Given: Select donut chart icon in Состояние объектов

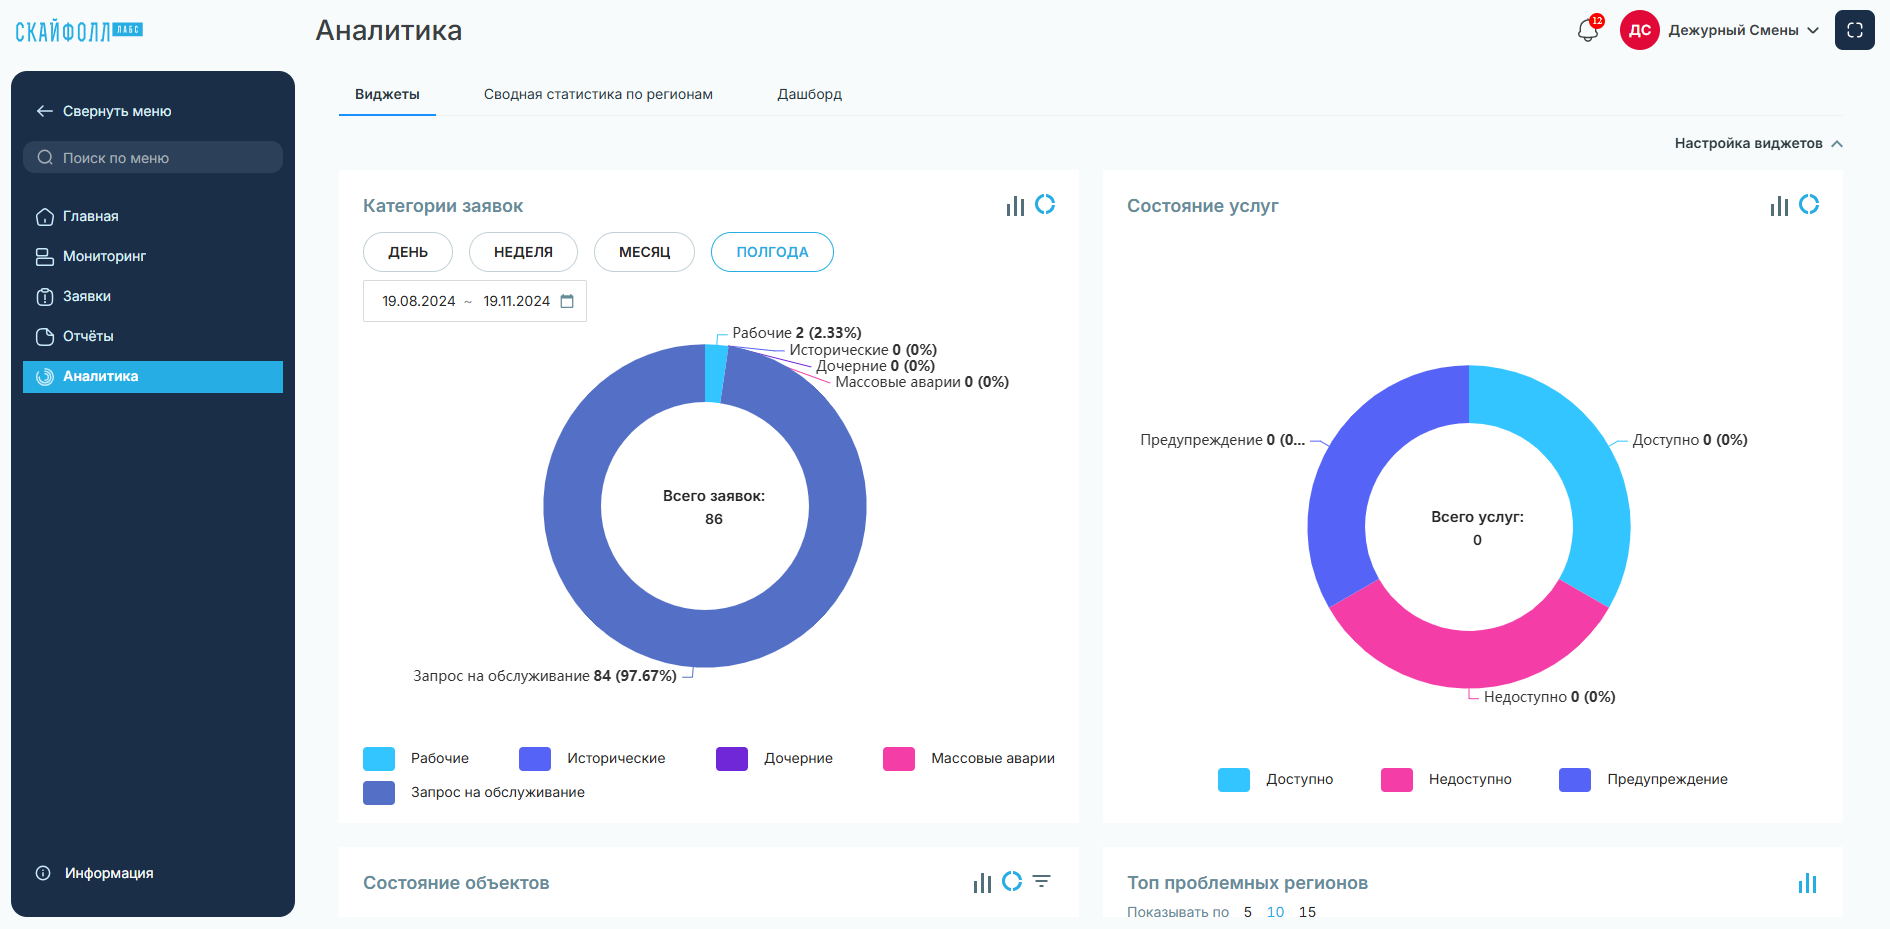Looking at the screenshot, I should (1012, 882).
